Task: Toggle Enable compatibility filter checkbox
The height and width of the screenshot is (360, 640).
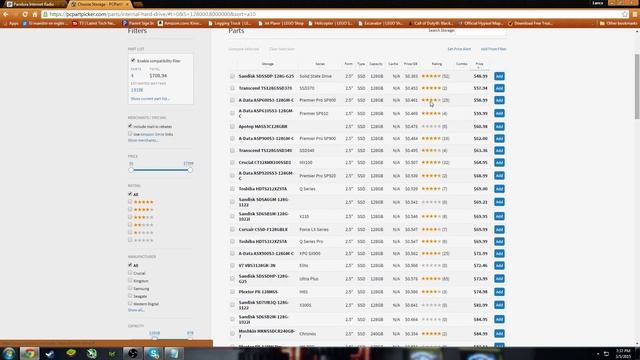Action: 133,60
